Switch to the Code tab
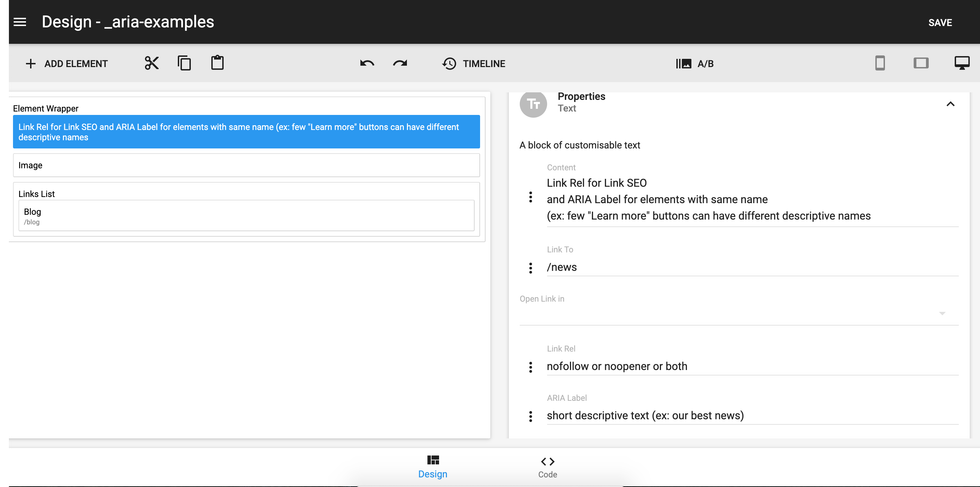 pyautogui.click(x=547, y=466)
